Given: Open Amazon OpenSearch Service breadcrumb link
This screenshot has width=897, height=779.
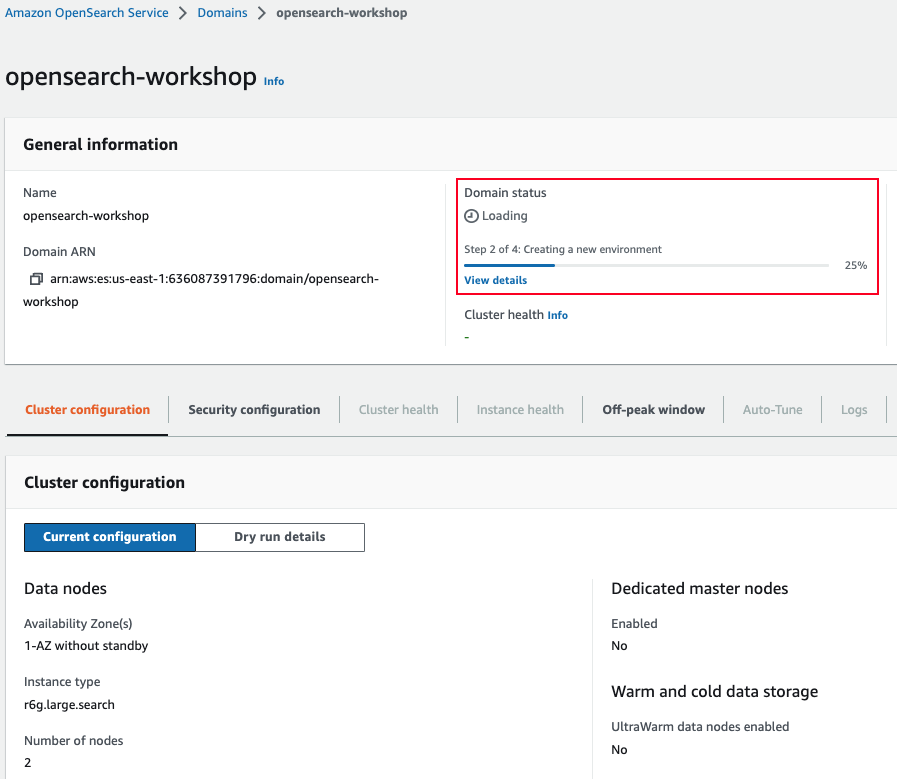Looking at the screenshot, I should click(x=87, y=13).
